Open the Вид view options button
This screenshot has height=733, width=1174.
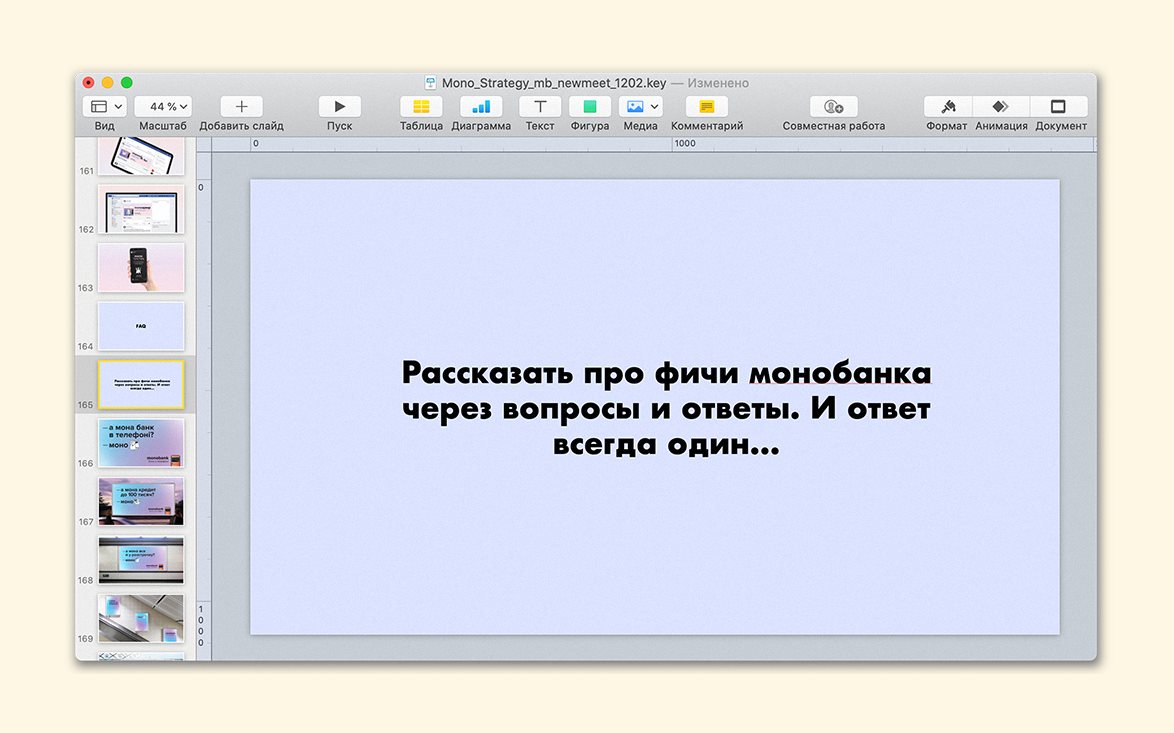click(104, 106)
